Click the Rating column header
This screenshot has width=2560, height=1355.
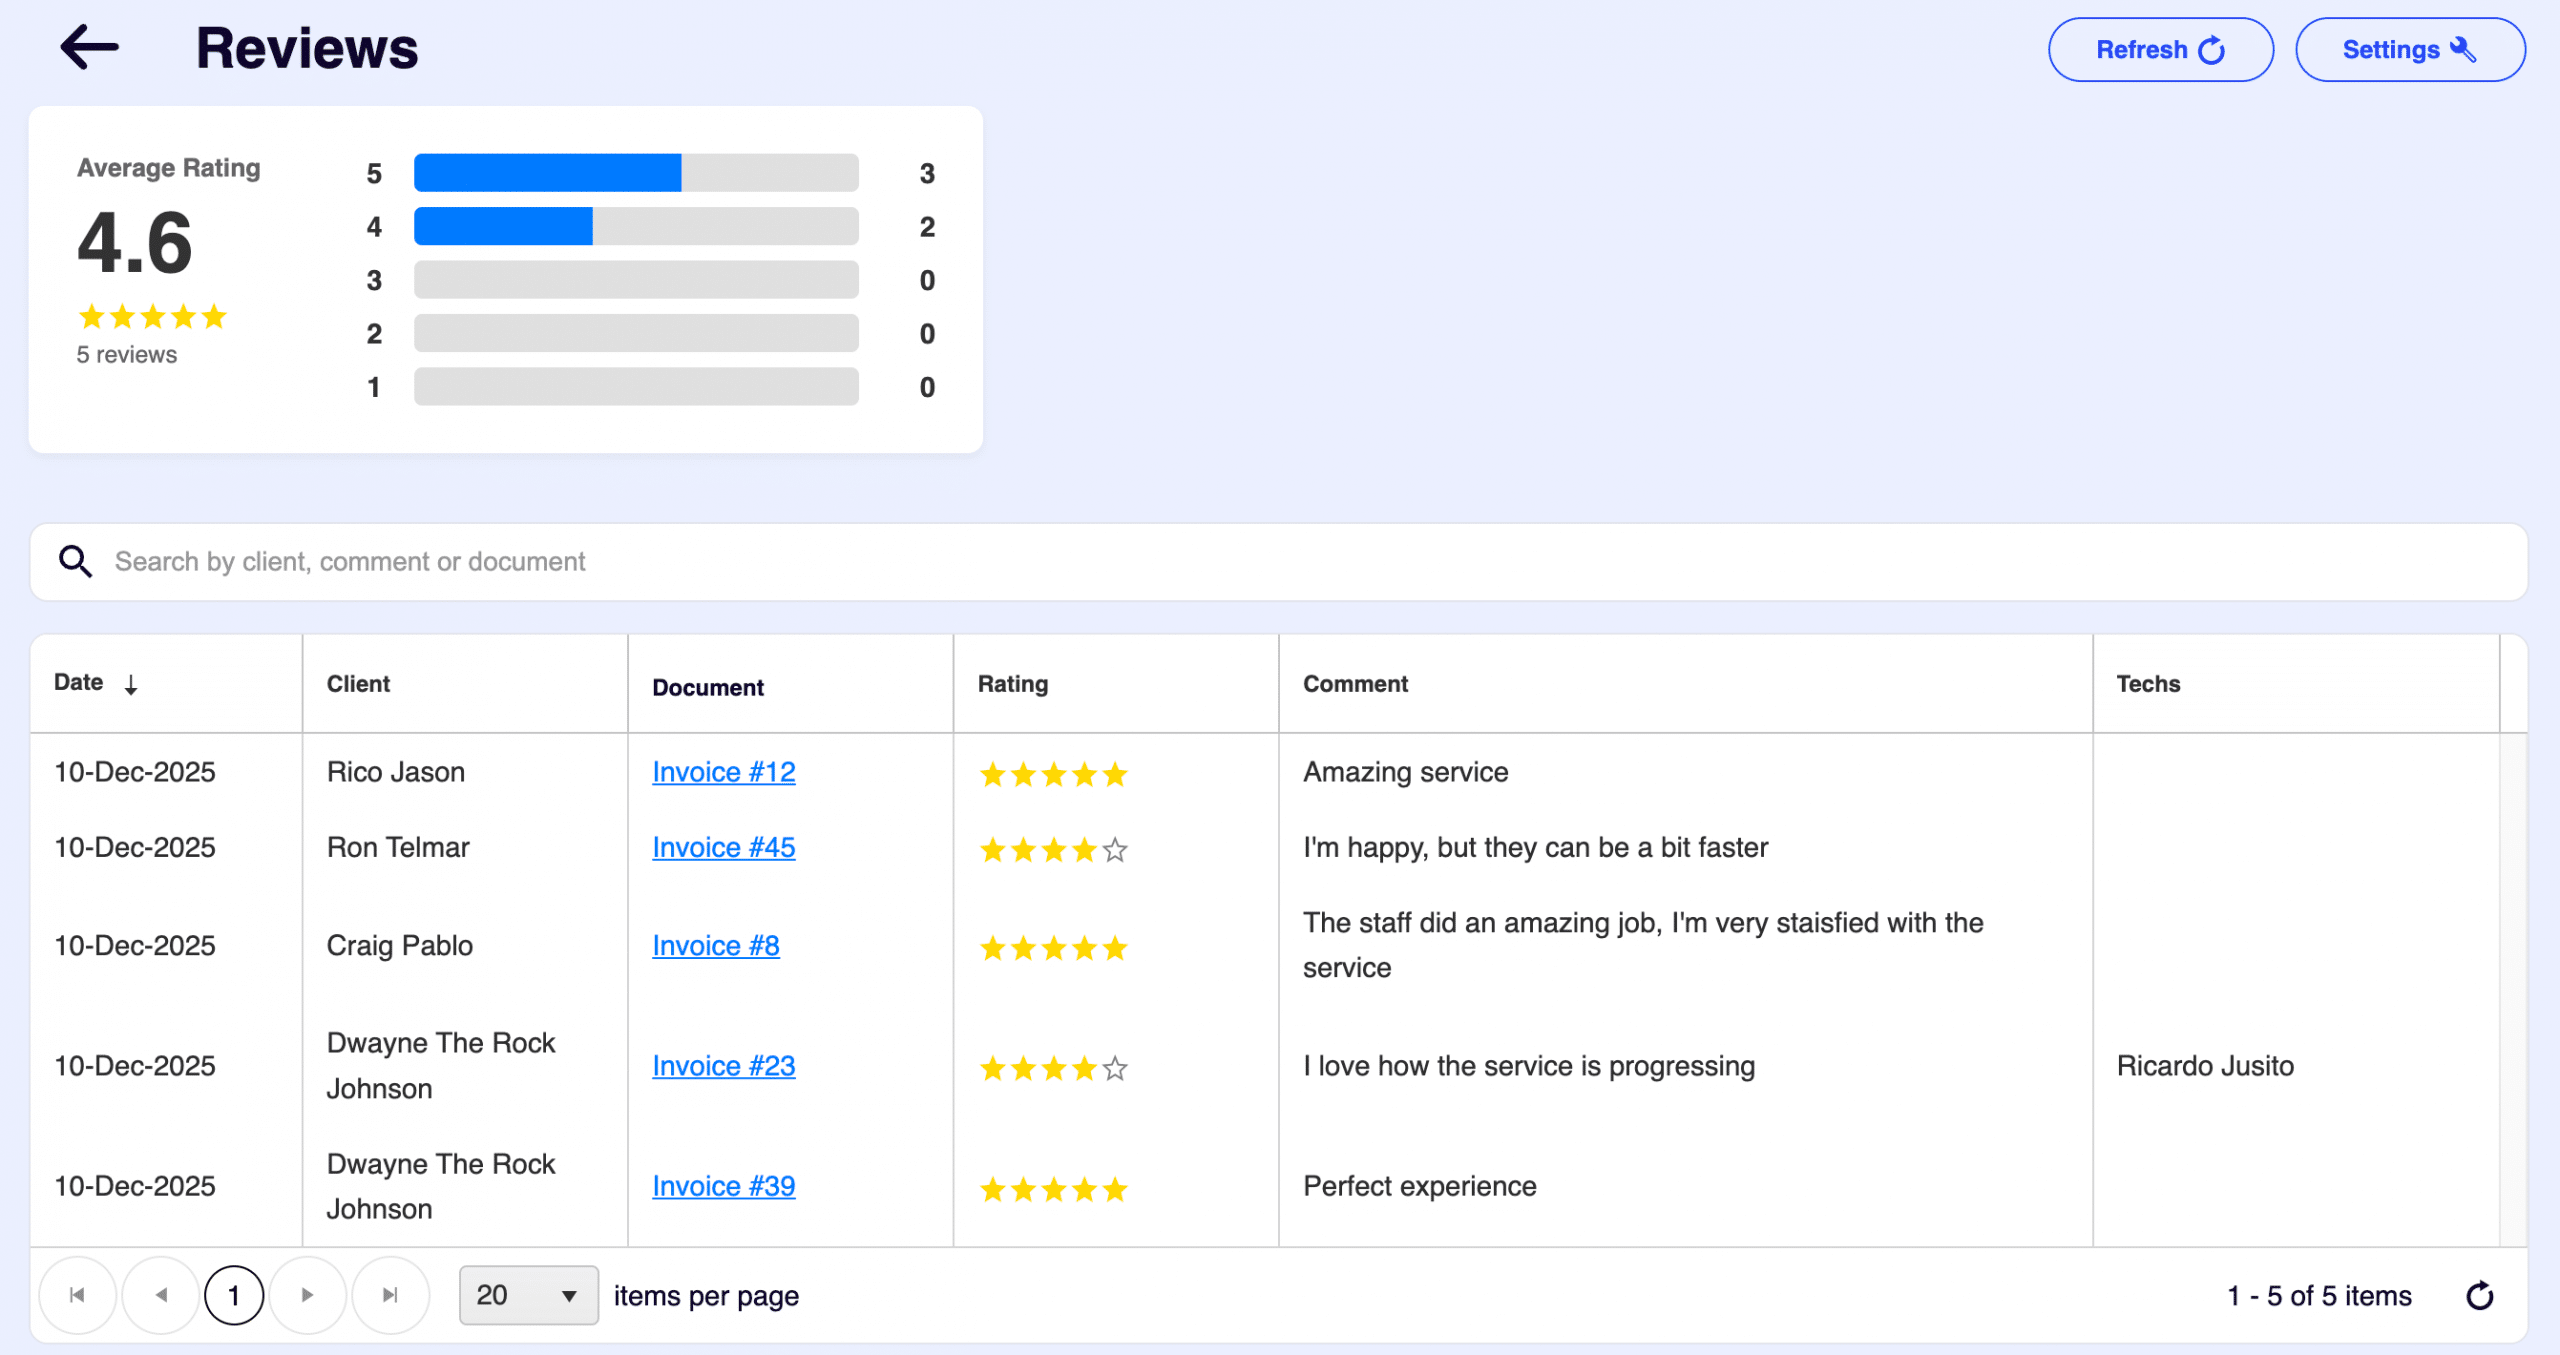point(1012,684)
